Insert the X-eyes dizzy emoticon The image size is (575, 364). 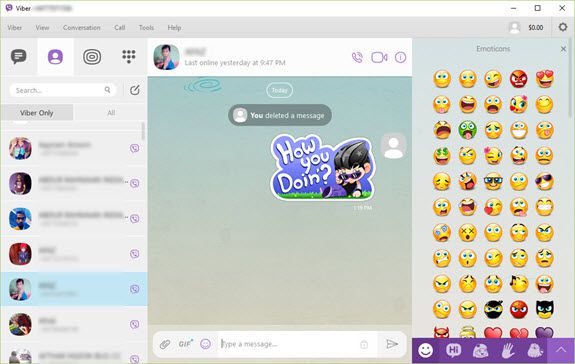click(x=468, y=232)
